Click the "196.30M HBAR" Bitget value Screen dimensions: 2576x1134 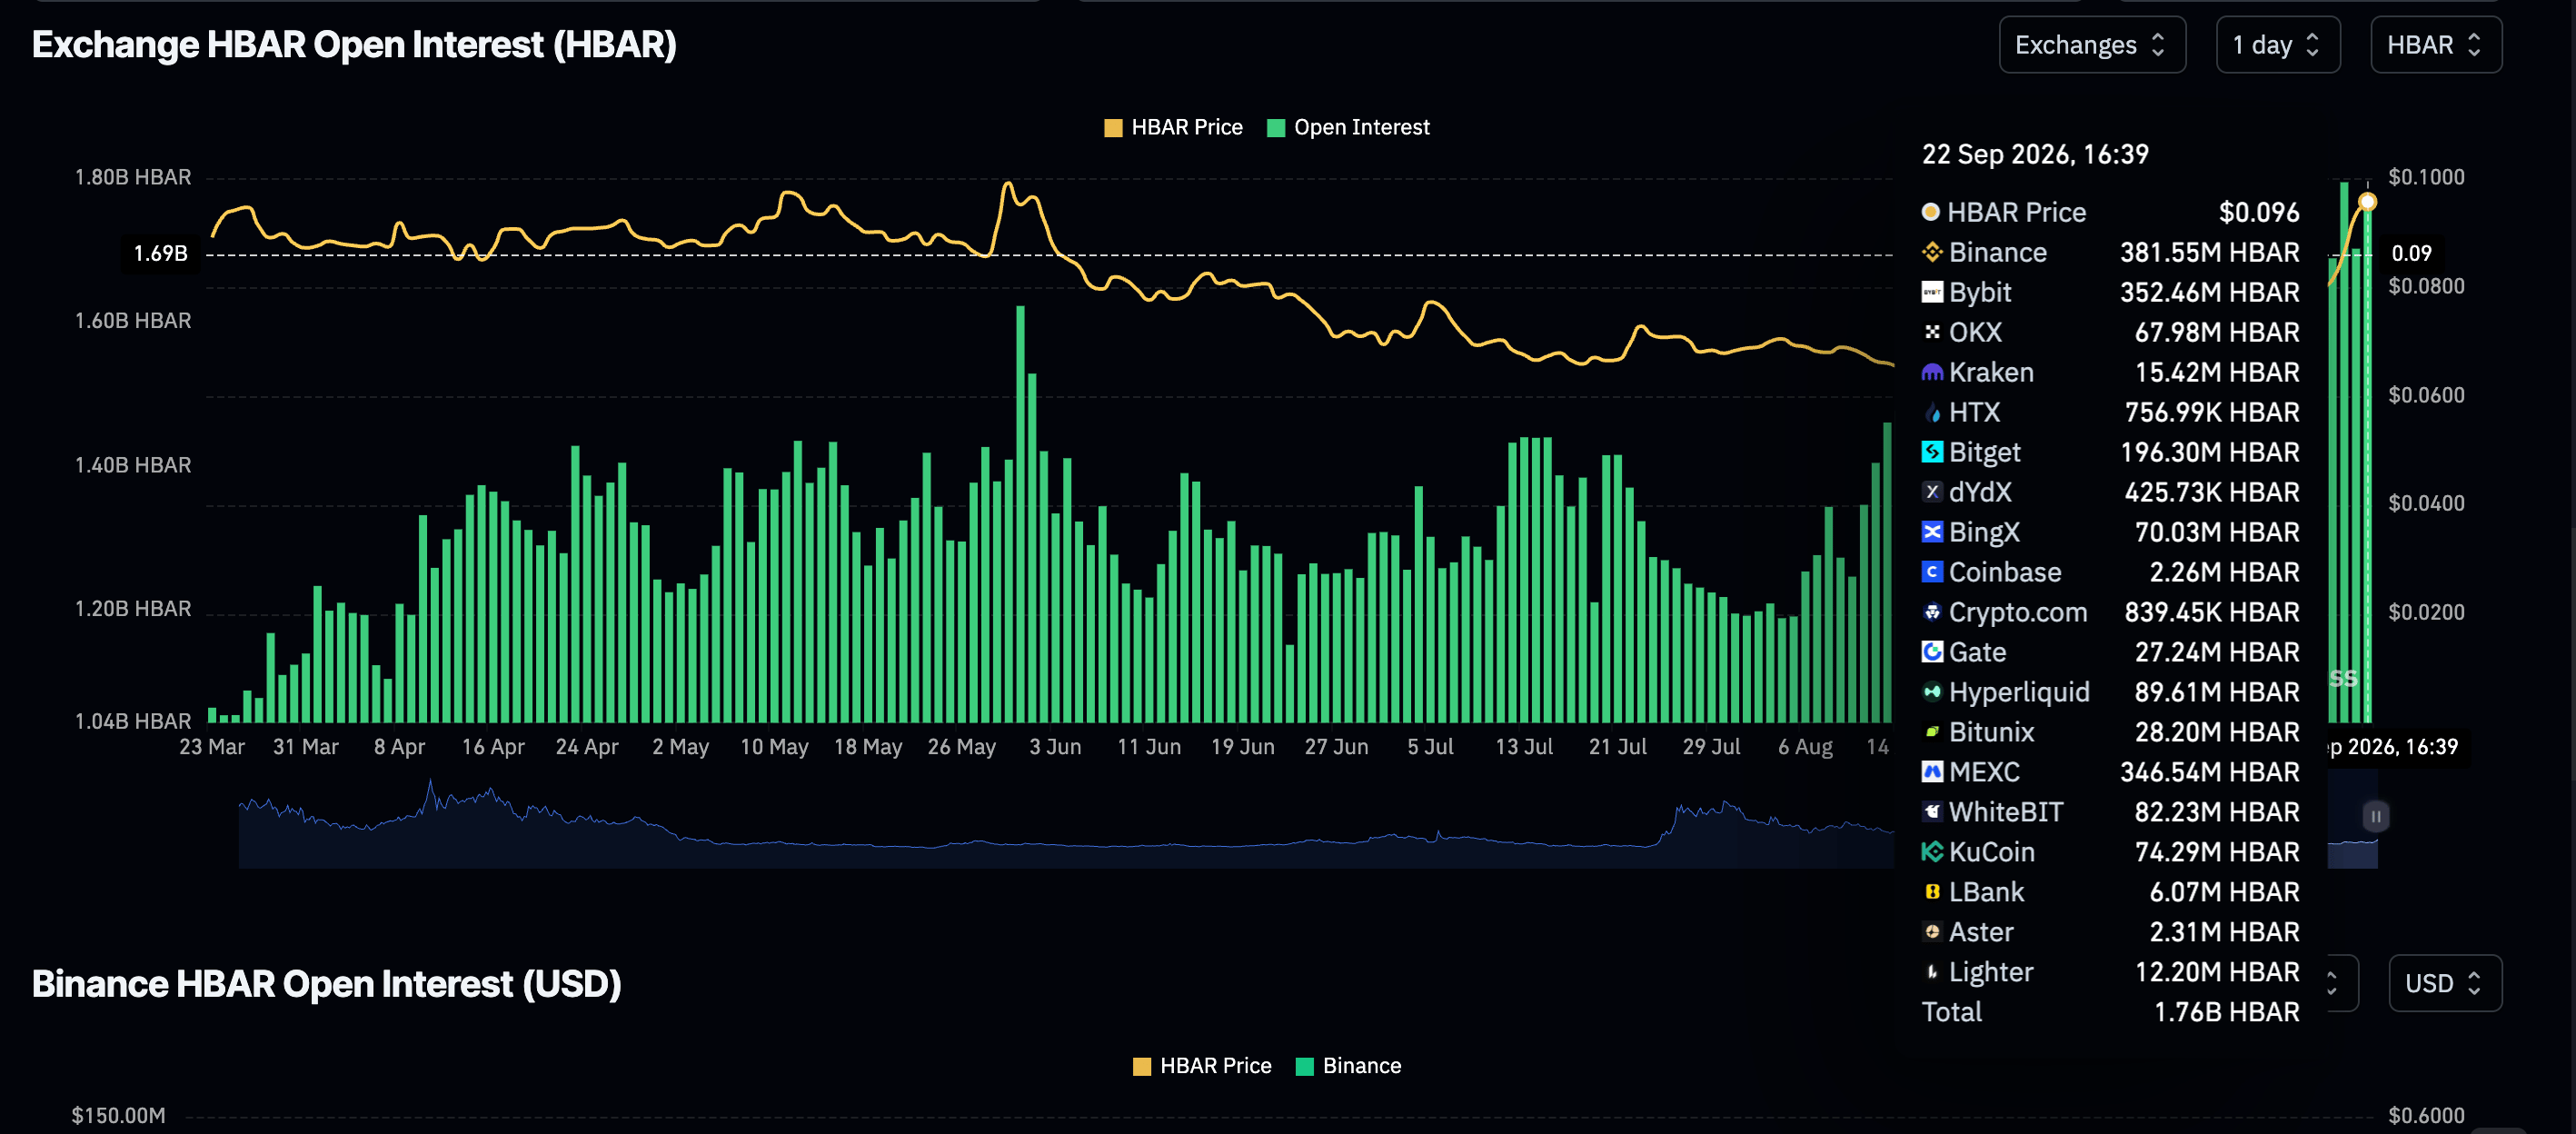click(x=2210, y=452)
